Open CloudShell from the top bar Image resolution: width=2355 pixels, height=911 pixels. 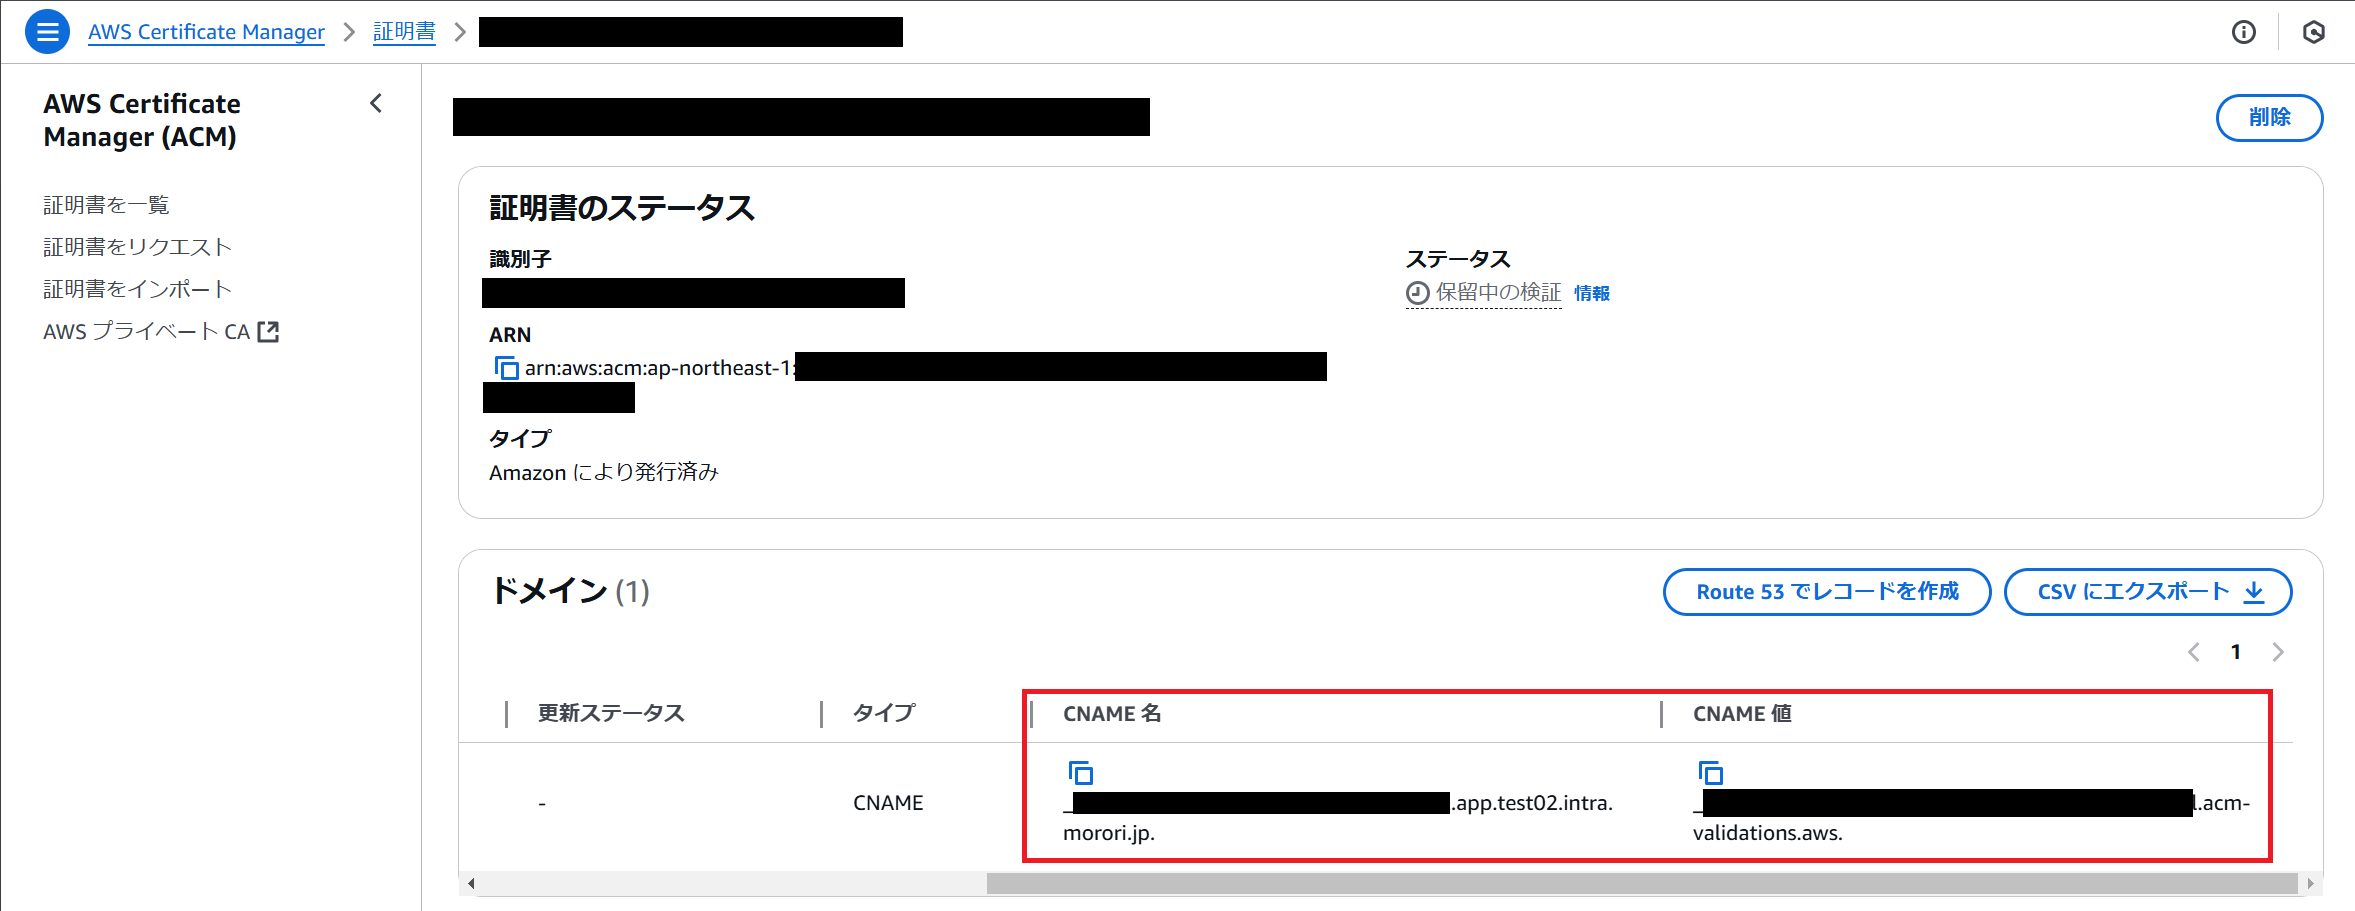2313,32
